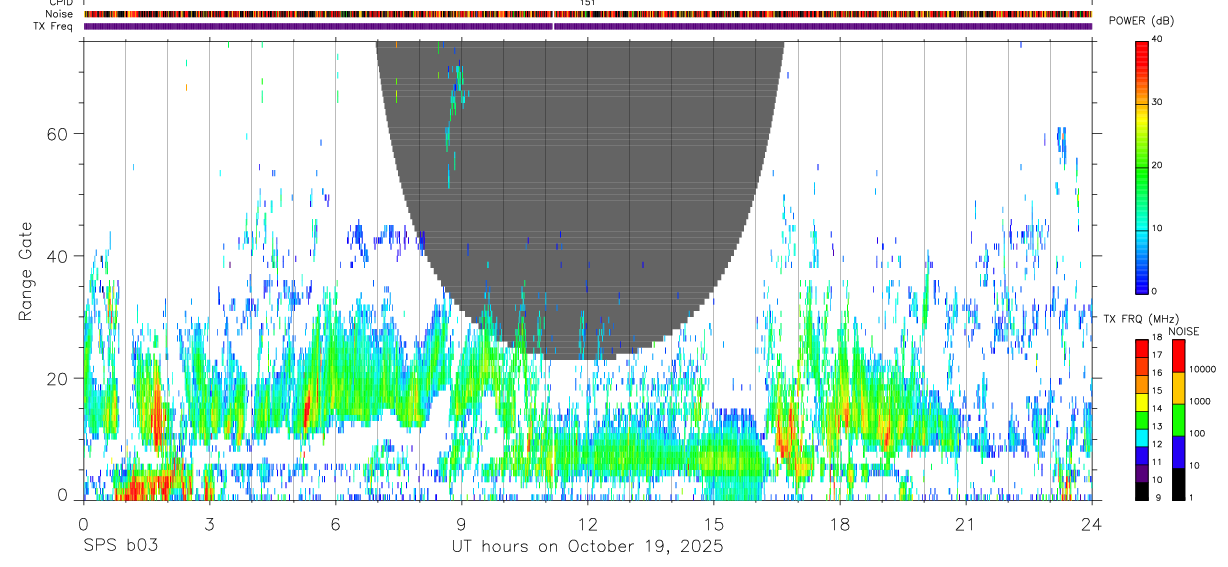Screen dimensions: 1228x567
Task: Click the 15 tick on the UT hours axis
Action: [713, 524]
